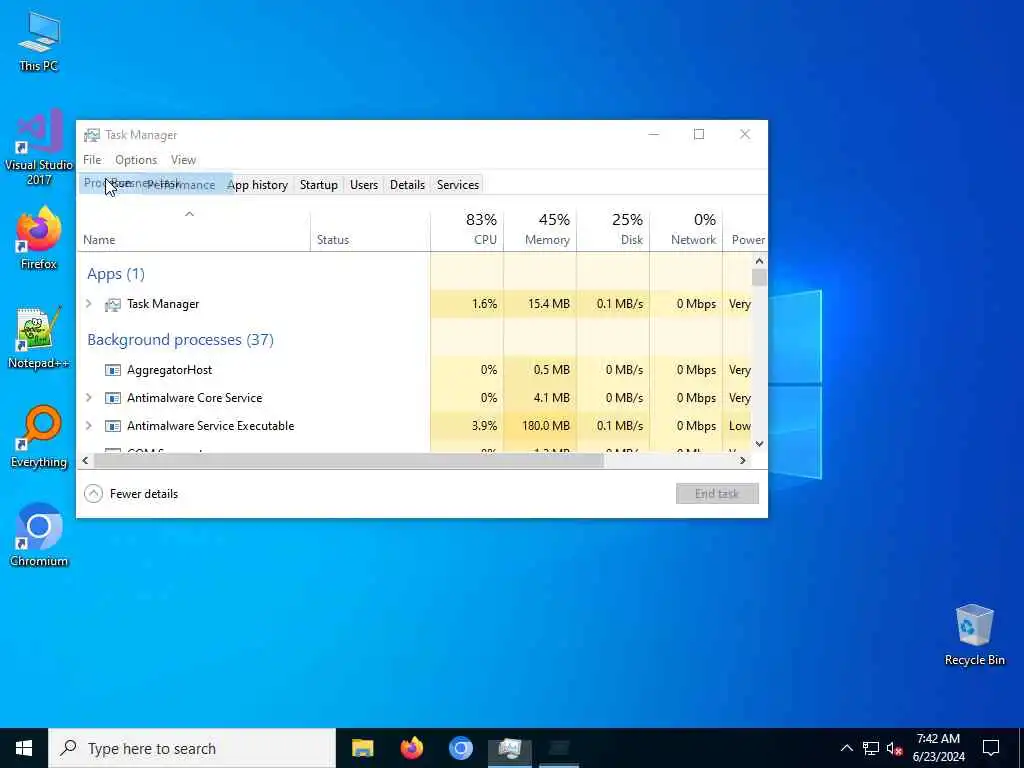The height and width of the screenshot is (768, 1024).
Task: Click the muted volume tray icon
Action: pyautogui.click(x=894, y=748)
